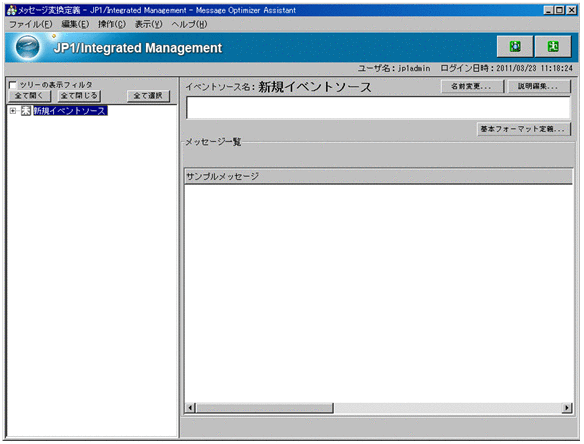Viewport: 584px width, 444px height.
Task: Open the ヘルプ(H) menu
Action: [x=189, y=24]
